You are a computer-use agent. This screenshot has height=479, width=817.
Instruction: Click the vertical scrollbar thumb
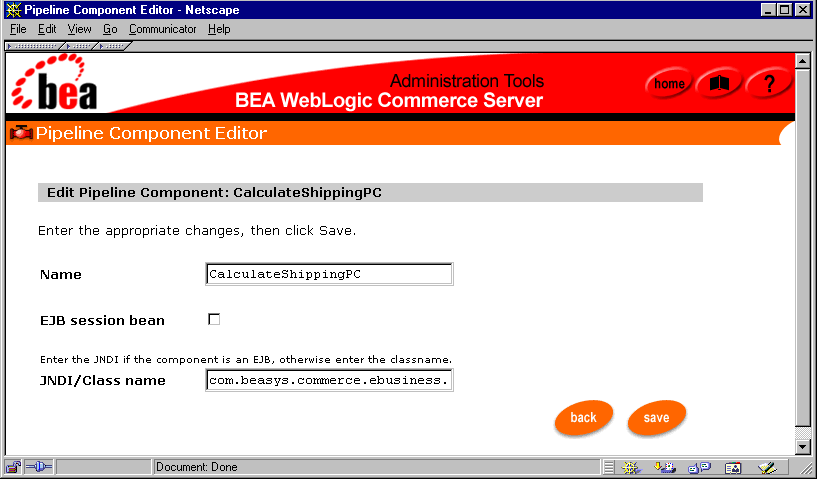pyautogui.click(x=803, y=247)
